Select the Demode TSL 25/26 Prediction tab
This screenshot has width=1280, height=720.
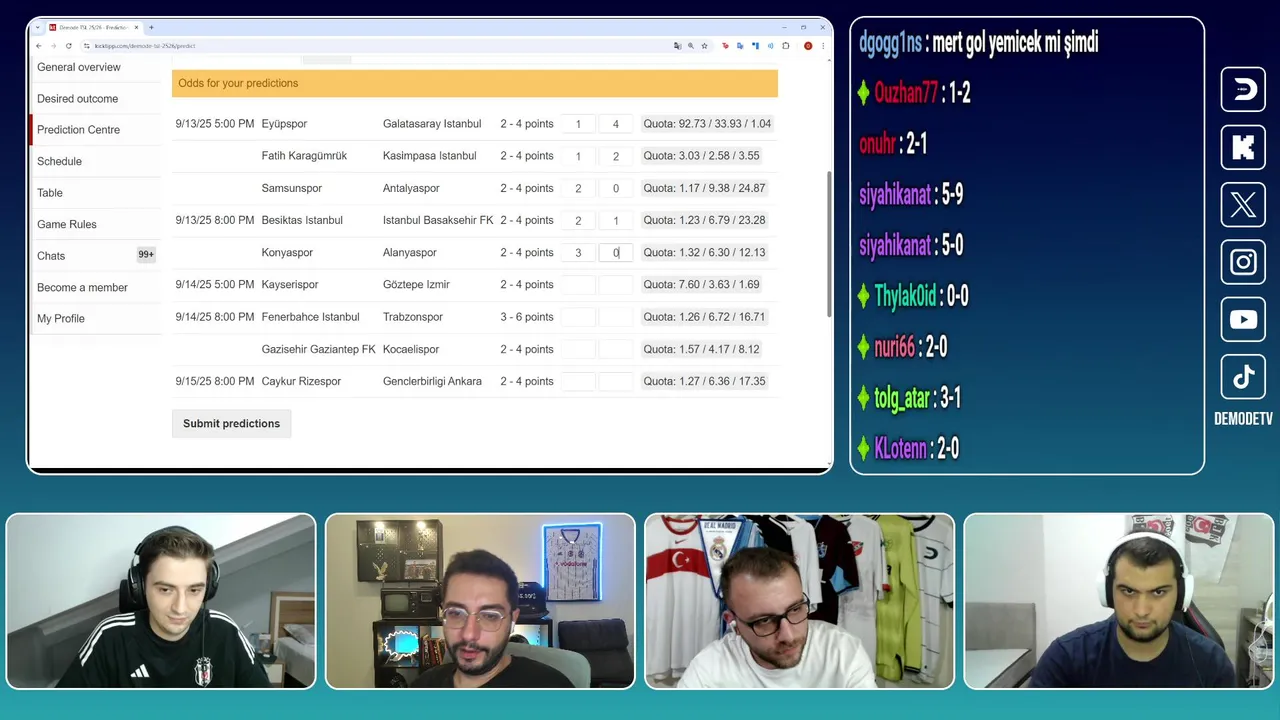pos(95,28)
